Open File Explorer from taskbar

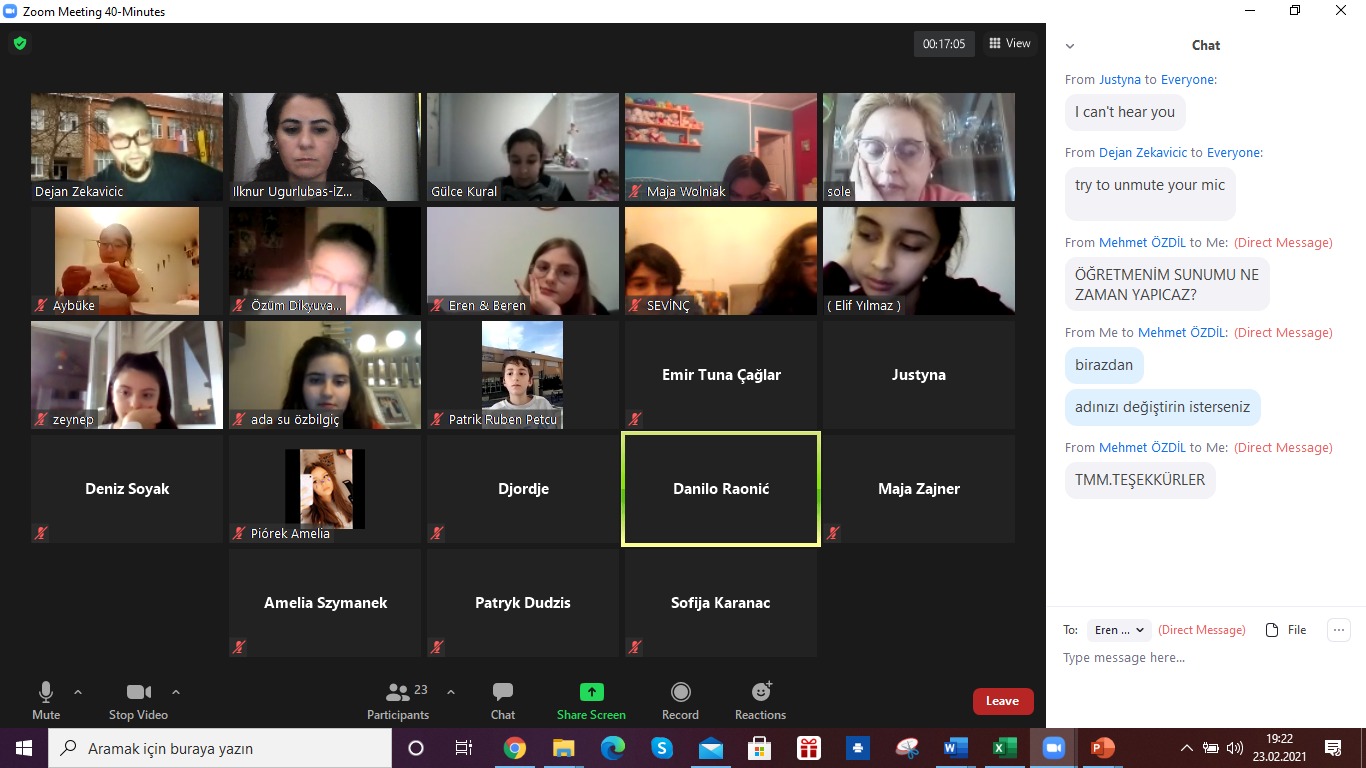point(564,748)
